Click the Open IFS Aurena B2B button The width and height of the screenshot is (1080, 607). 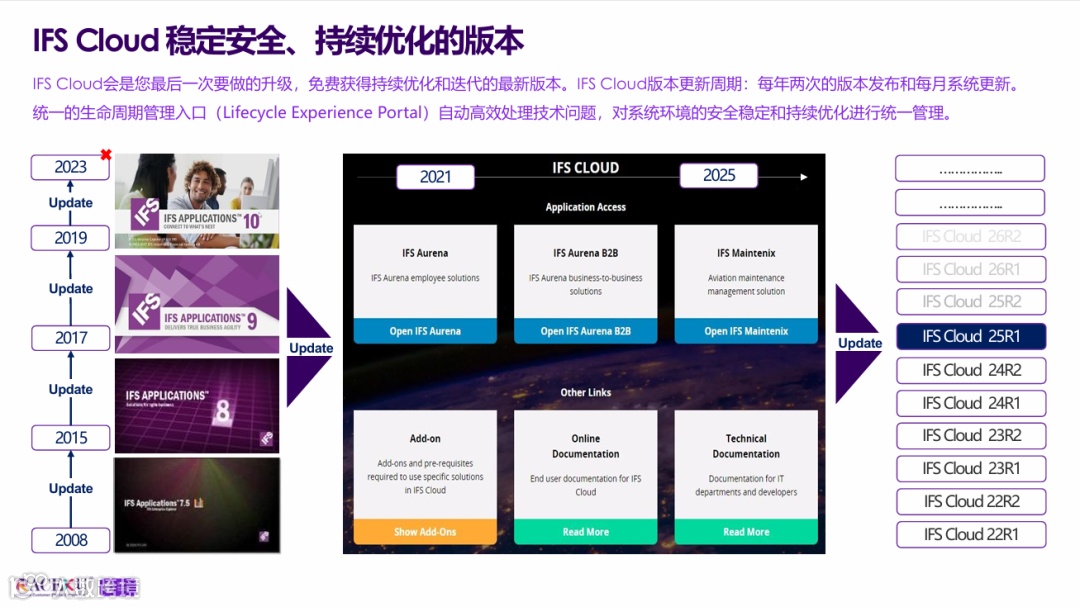coord(585,331)
